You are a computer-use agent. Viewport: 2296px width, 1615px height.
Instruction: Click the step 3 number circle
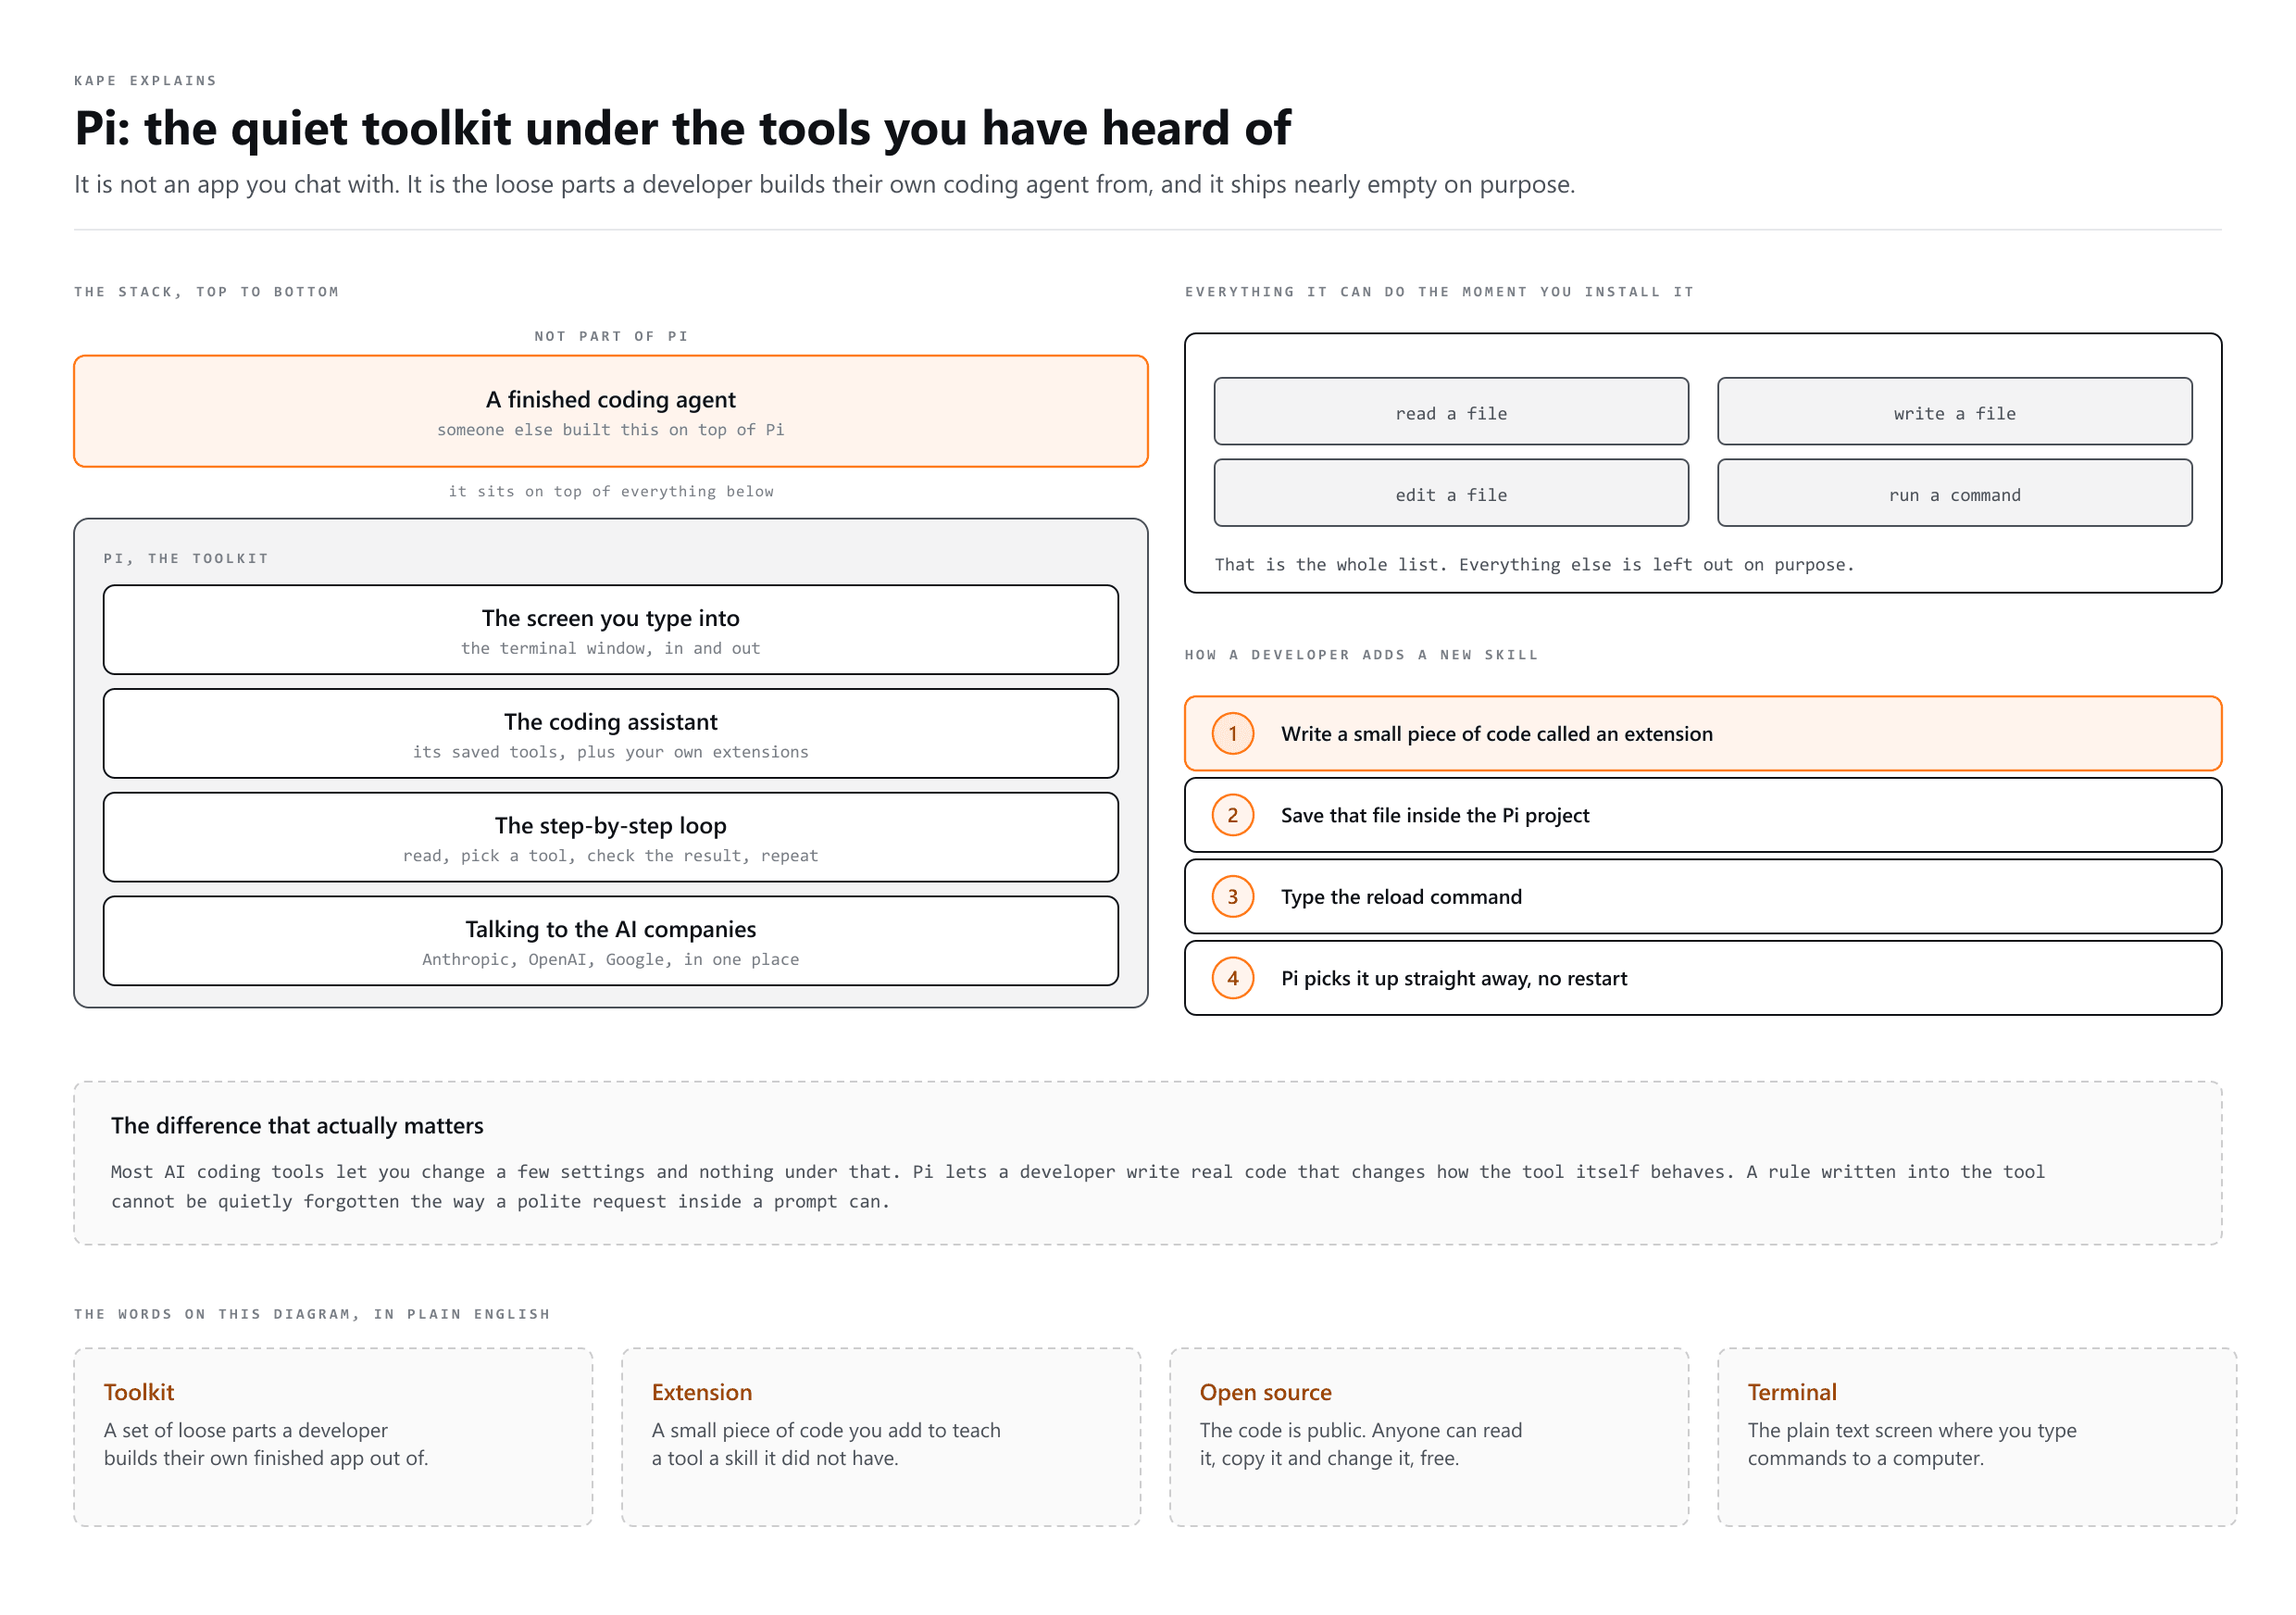[x=1232, y=897]
